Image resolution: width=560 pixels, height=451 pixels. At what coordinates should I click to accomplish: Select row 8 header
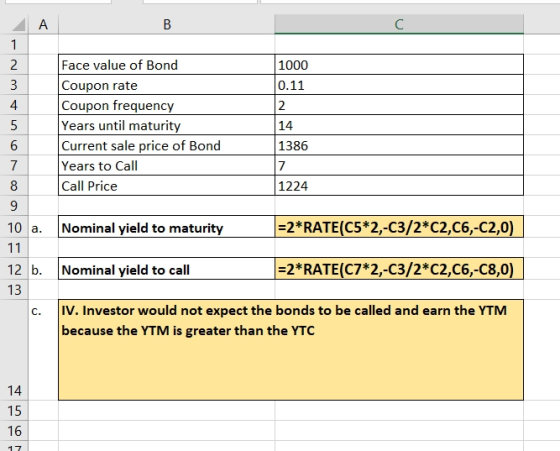pos(14,185)
